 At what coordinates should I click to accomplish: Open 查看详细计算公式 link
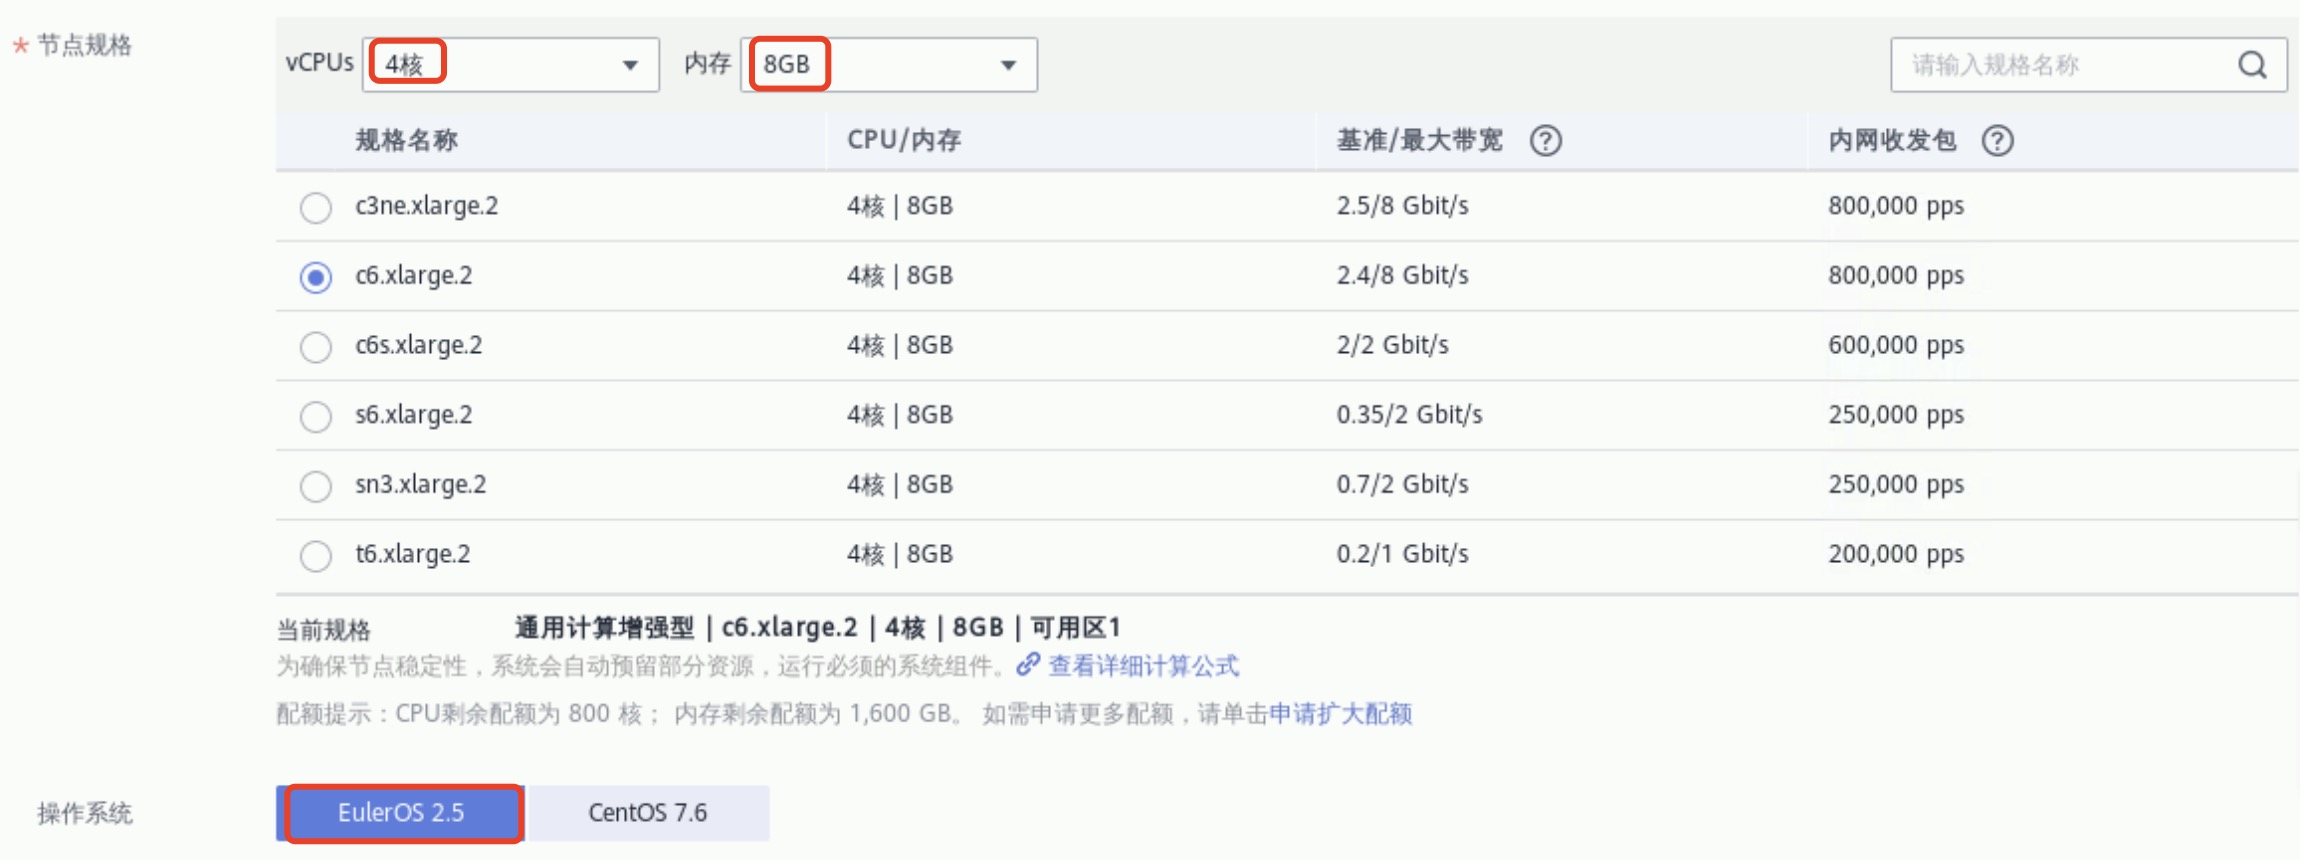1143,666
